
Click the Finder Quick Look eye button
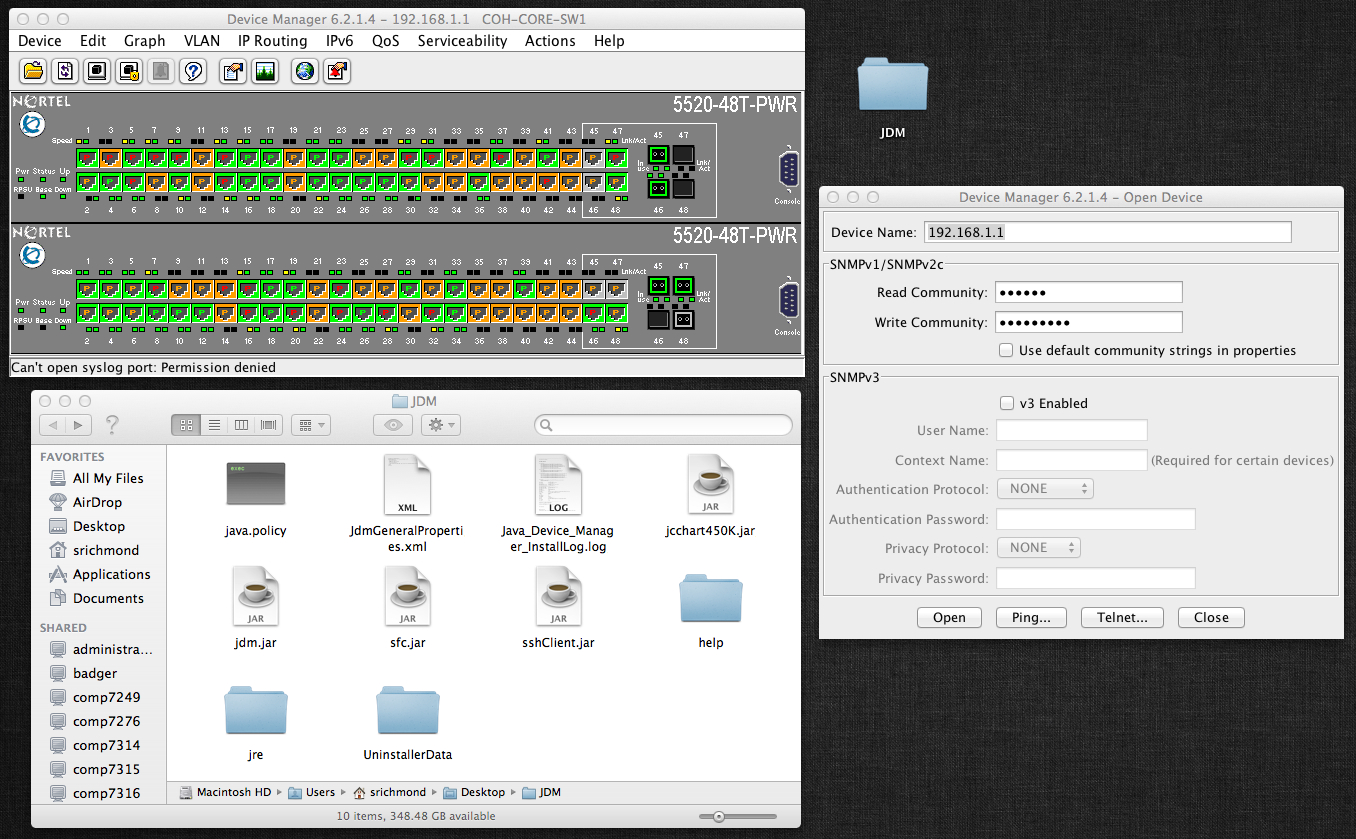[392, 425]
